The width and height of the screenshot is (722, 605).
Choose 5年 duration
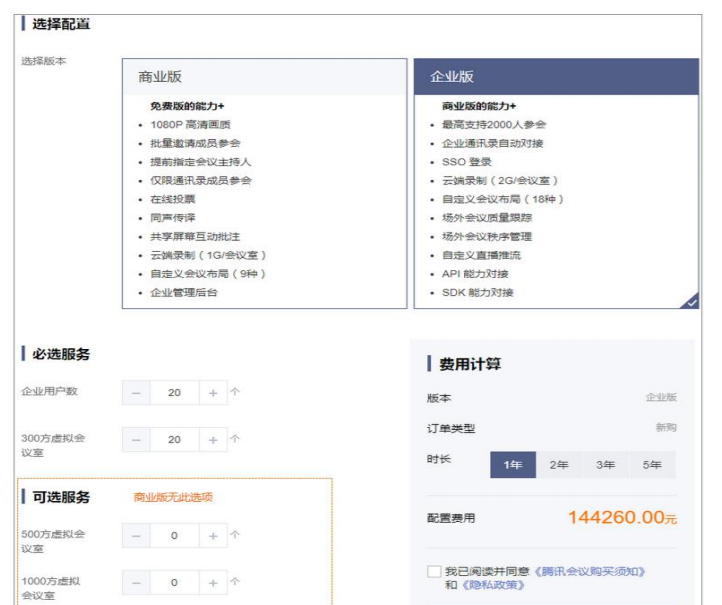(652, 465)
